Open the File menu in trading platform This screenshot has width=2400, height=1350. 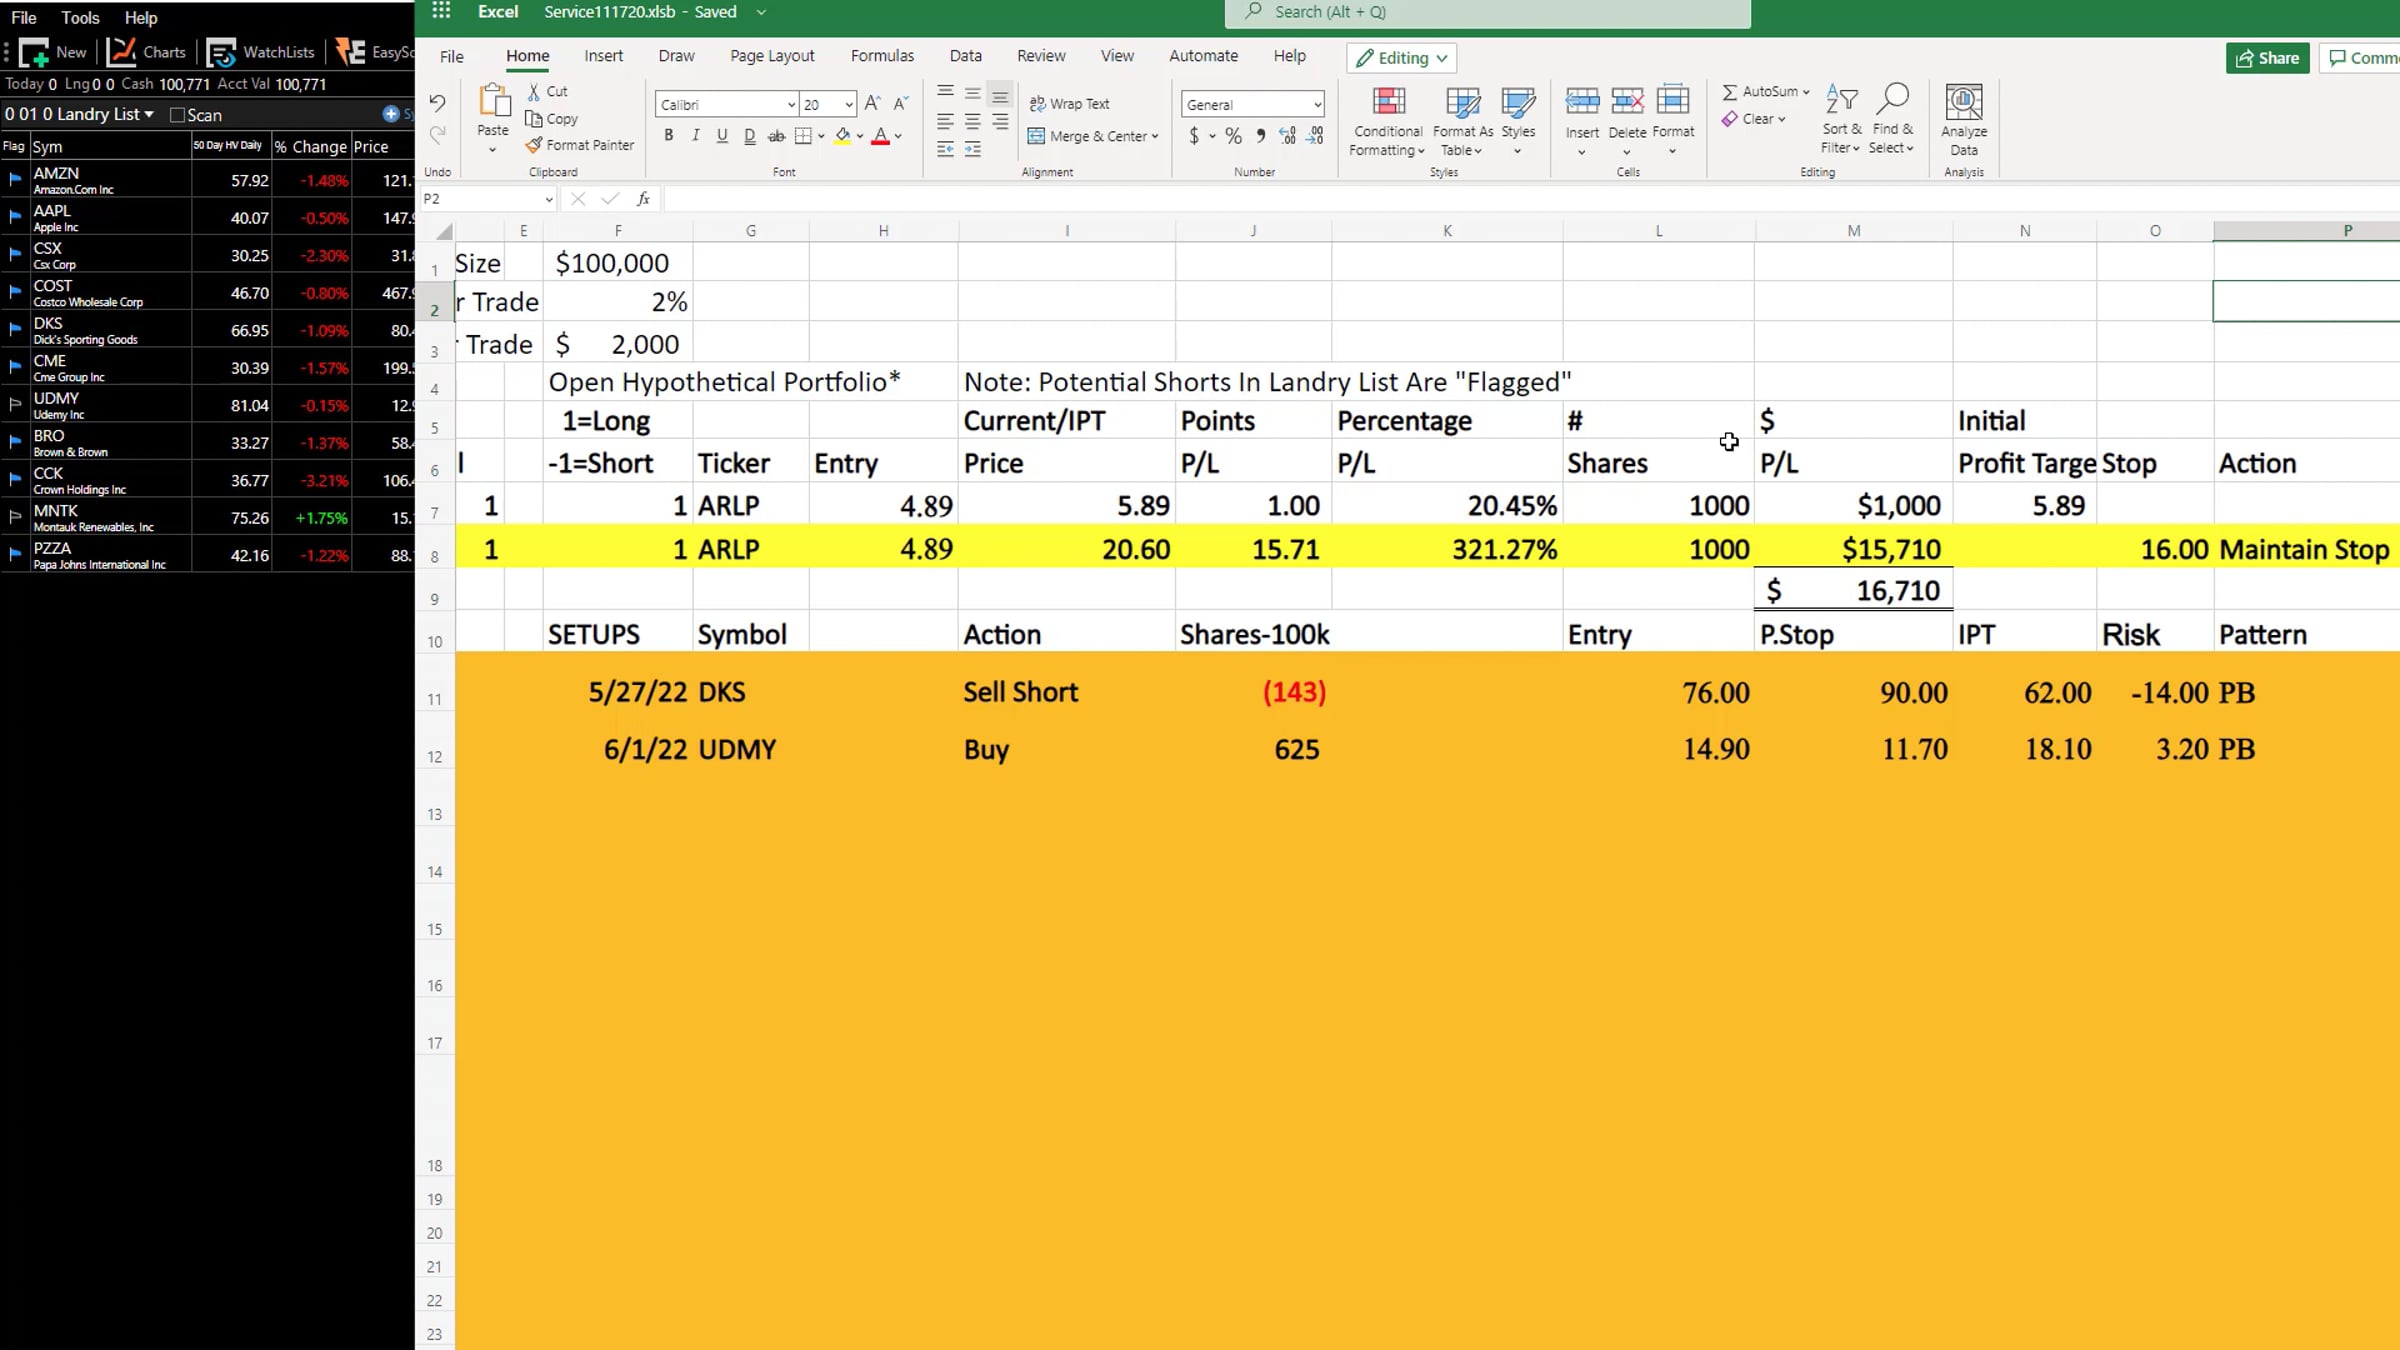pyautogui.click(x=24, y=18)
